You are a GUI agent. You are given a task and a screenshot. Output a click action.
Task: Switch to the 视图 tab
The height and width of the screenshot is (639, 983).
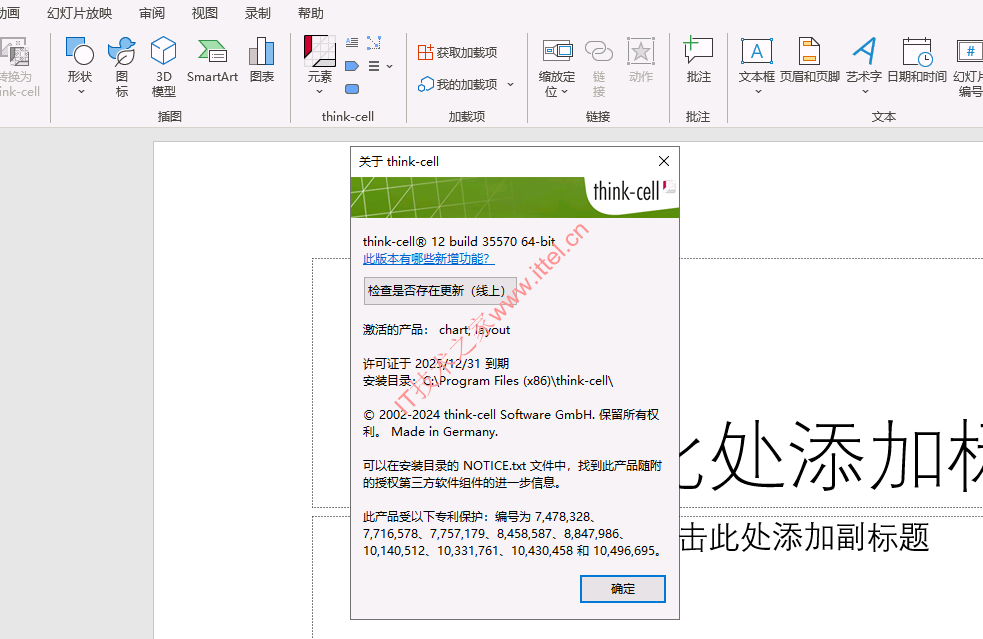[x=204, y=13]
